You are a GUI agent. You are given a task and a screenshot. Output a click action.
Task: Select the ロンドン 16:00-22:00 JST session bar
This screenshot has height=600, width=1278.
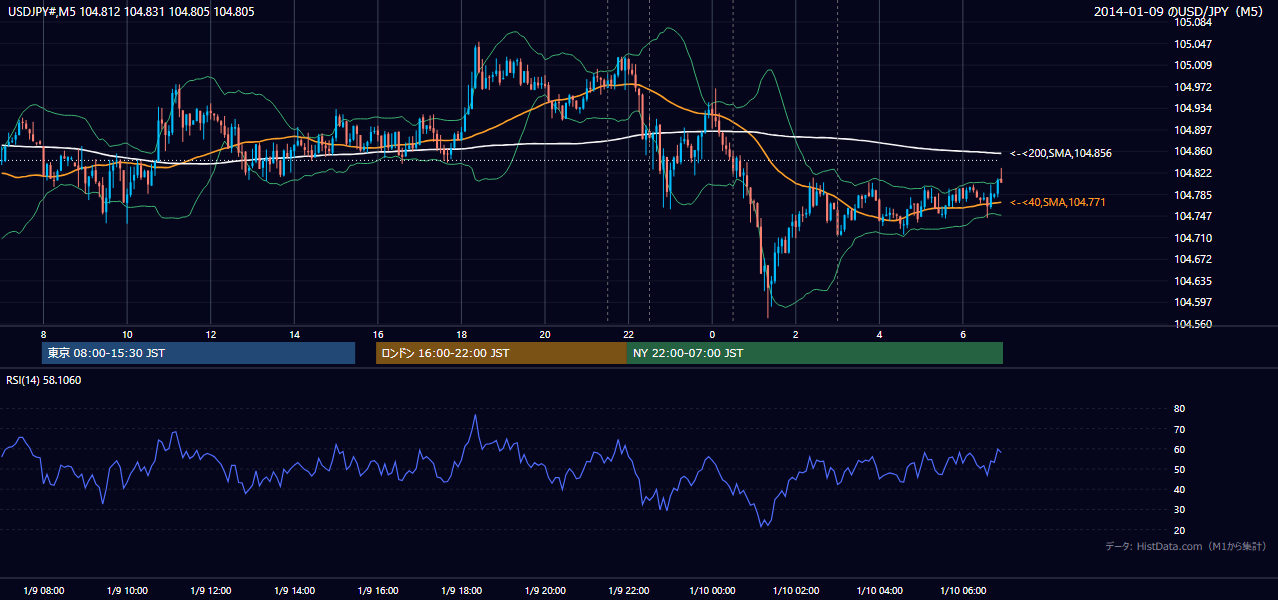501,353
